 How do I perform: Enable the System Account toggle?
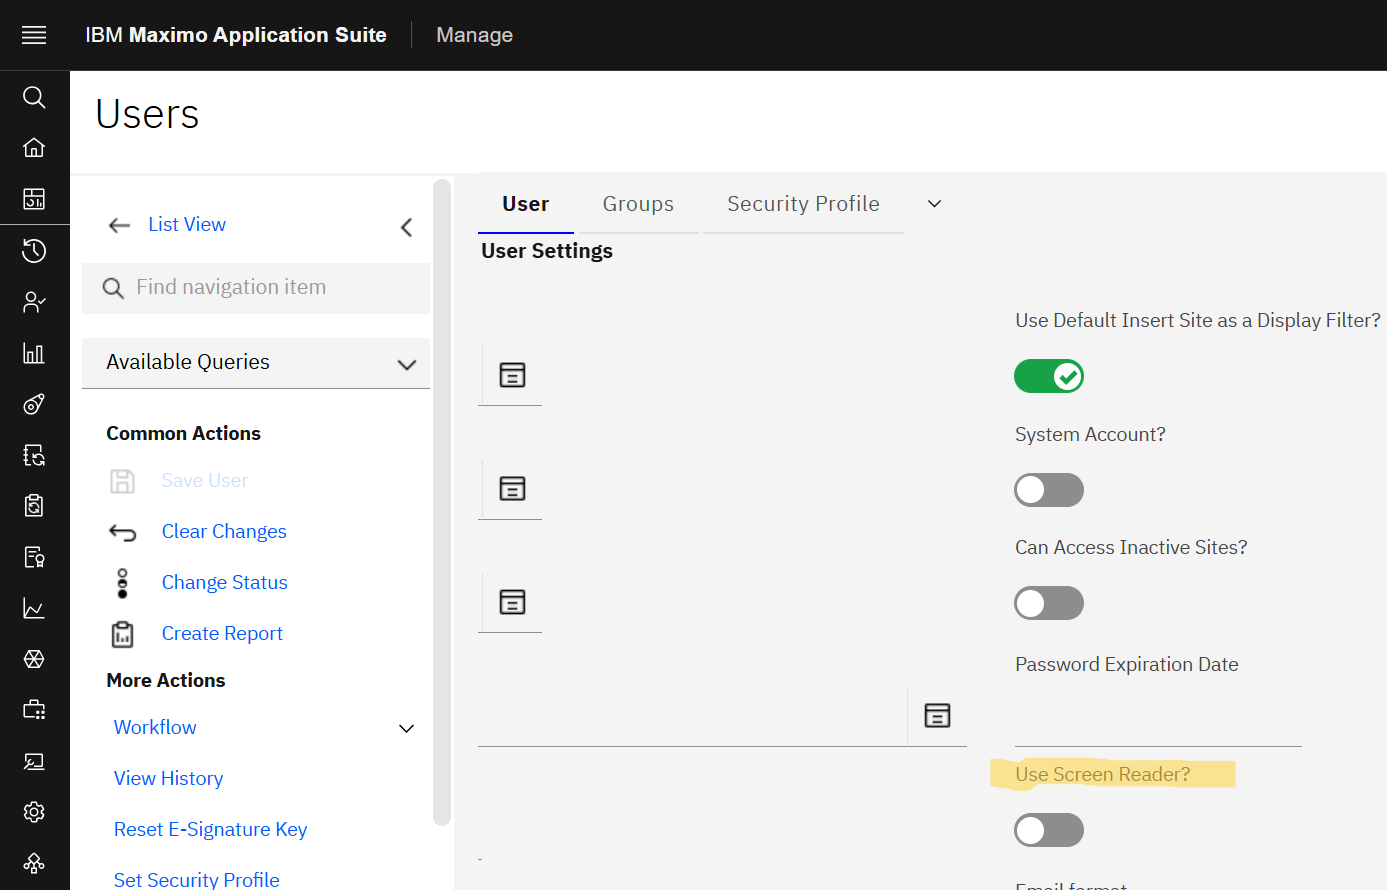click(1049, 490)
